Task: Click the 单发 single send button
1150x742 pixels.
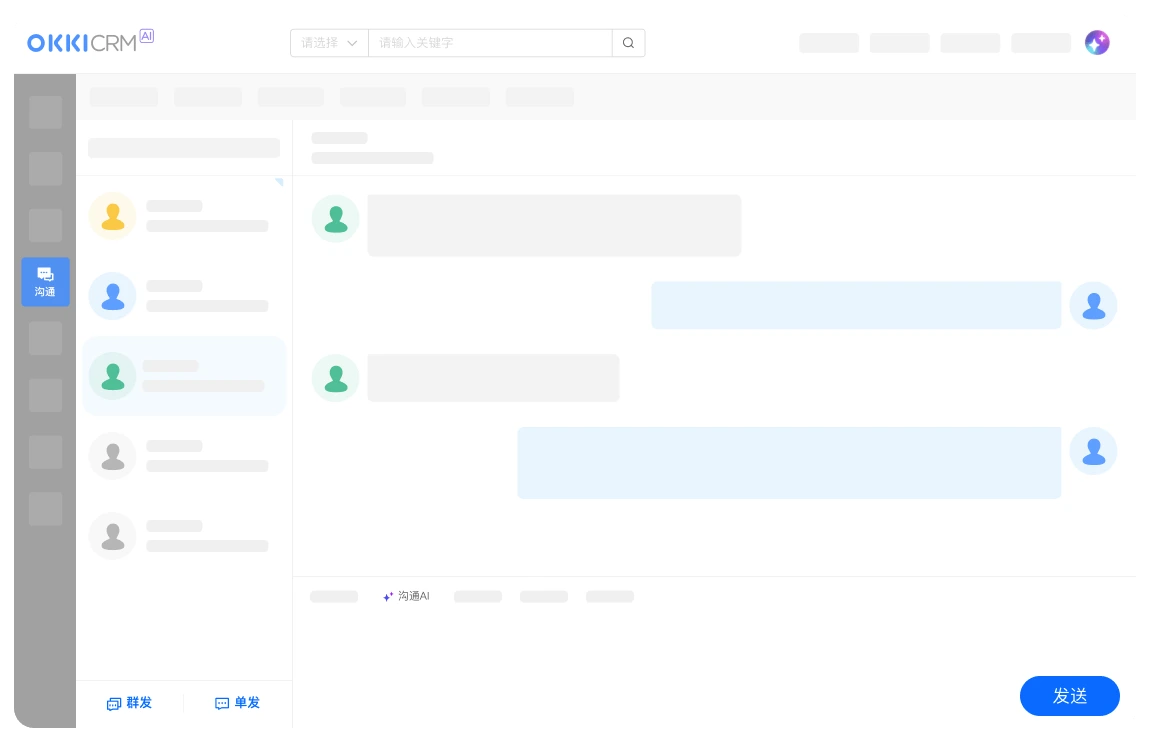Action: (x=237, y=703)
